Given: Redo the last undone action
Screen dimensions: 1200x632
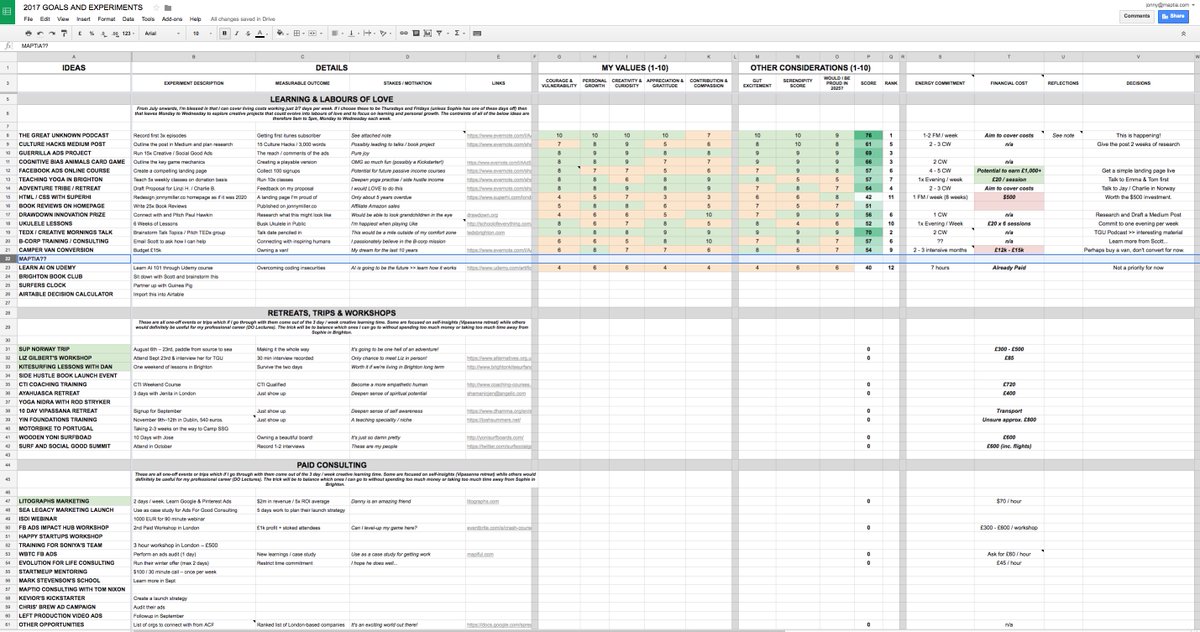Looking at the screenshot, I should tap(52, 33).
